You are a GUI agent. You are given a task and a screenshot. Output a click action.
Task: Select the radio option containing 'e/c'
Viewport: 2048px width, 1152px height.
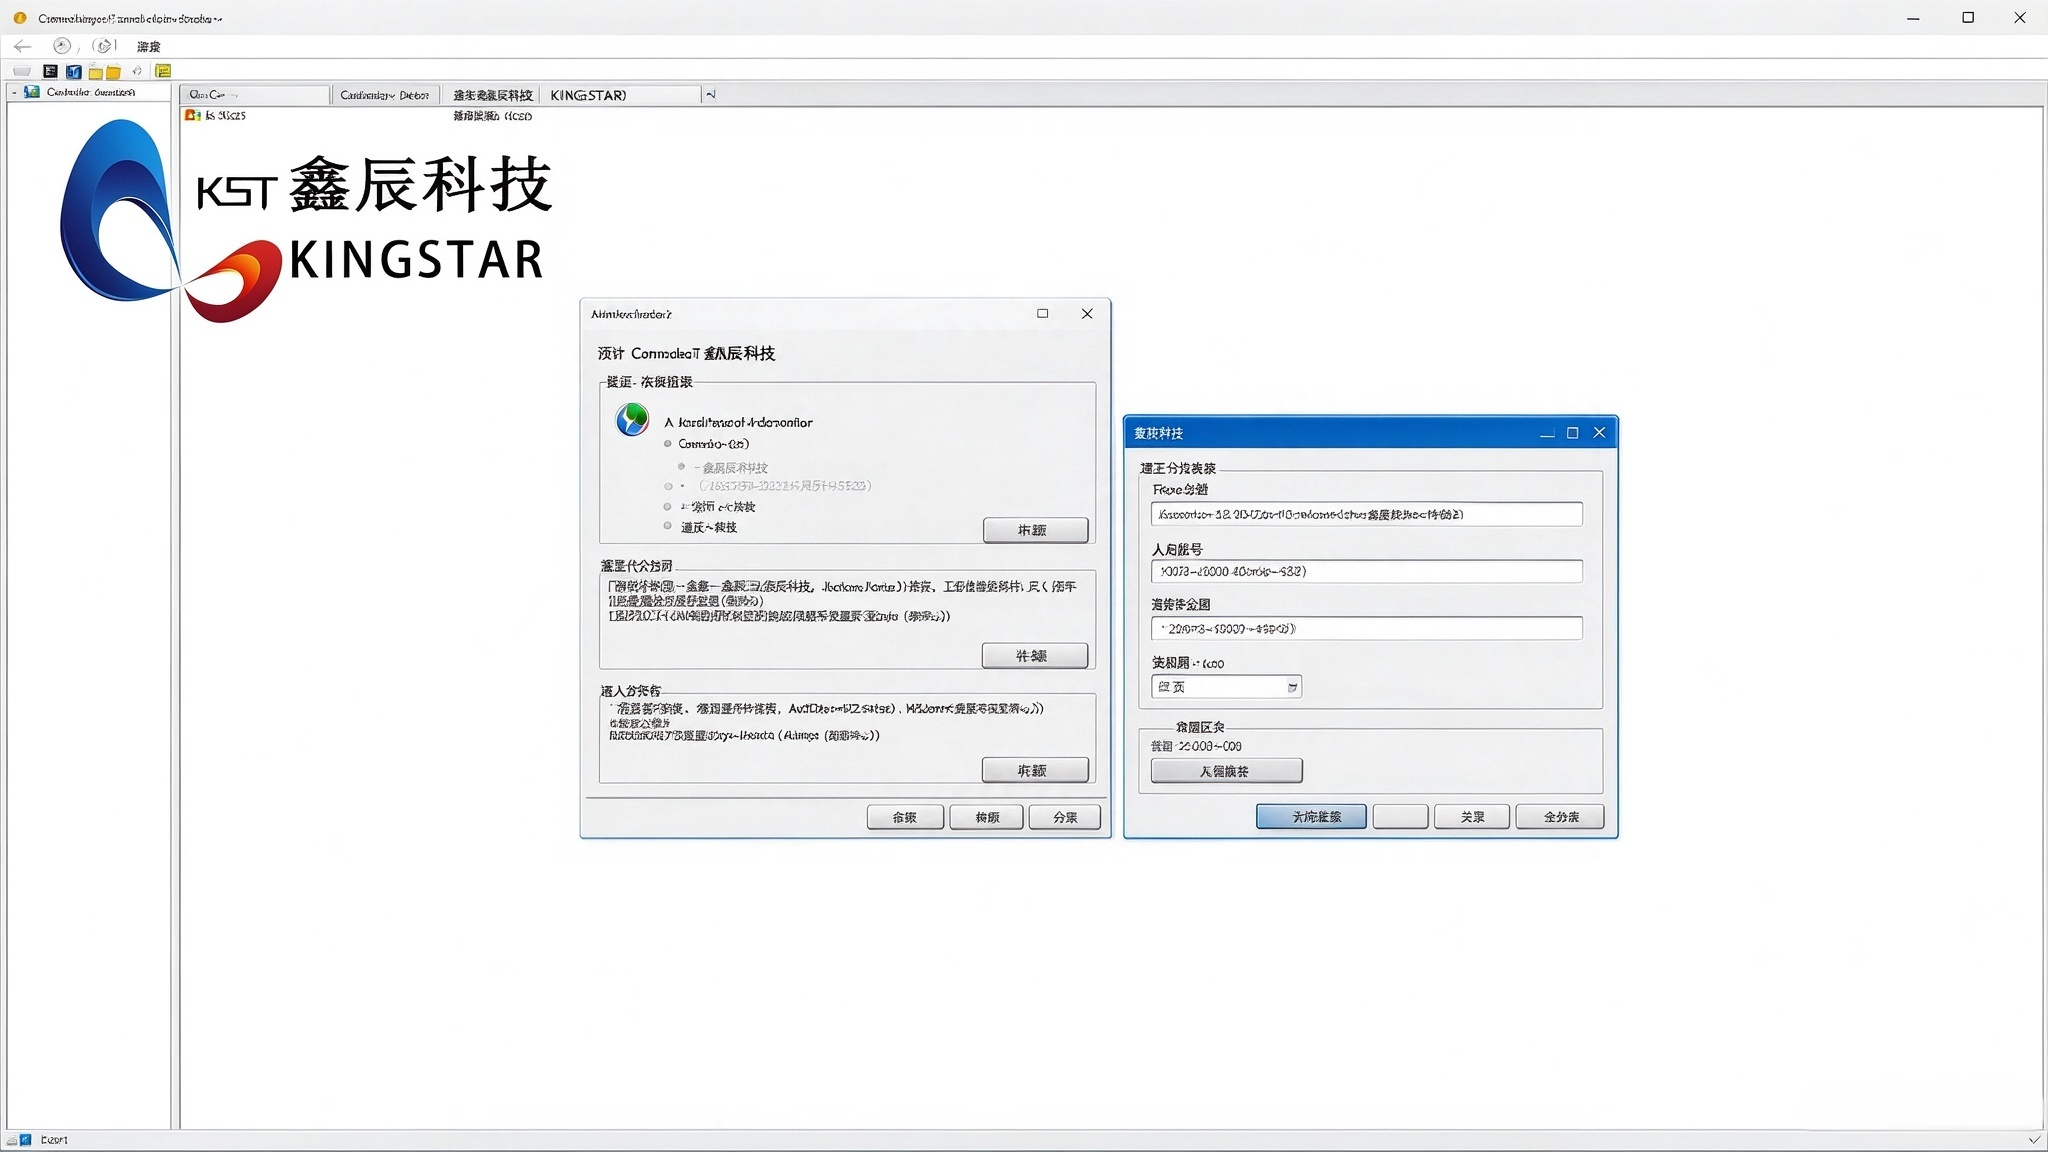pos(668,507)
